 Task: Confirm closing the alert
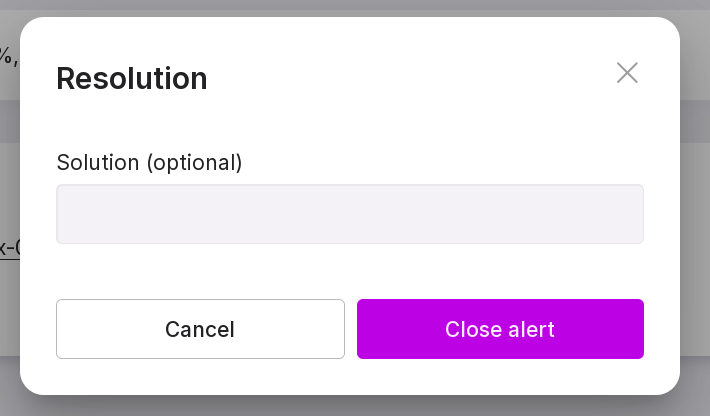[500, 329]
